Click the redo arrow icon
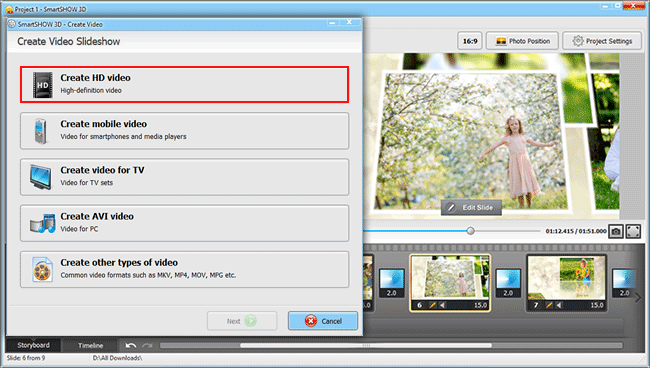 click(x=147, y=345)
